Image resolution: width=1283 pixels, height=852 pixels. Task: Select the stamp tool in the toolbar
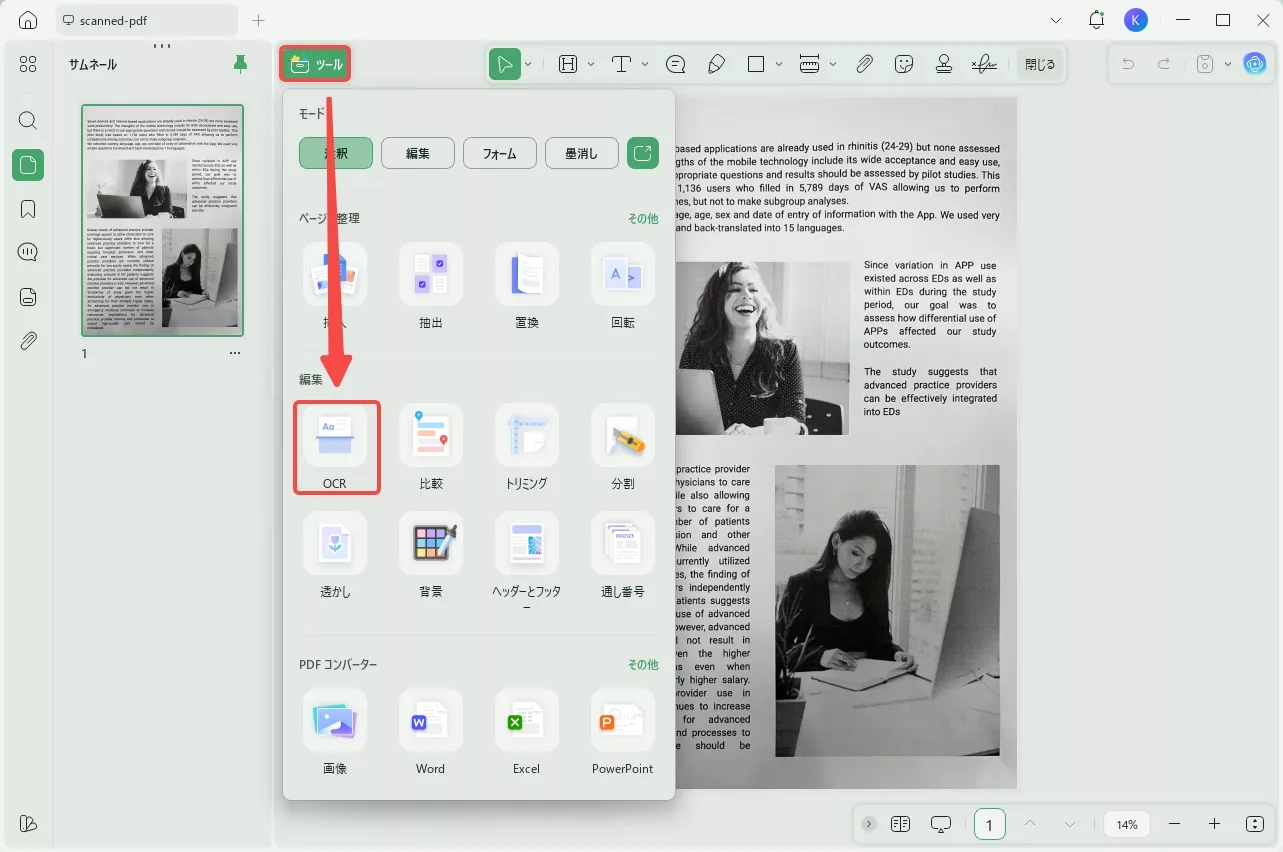[x=943, y=63]
